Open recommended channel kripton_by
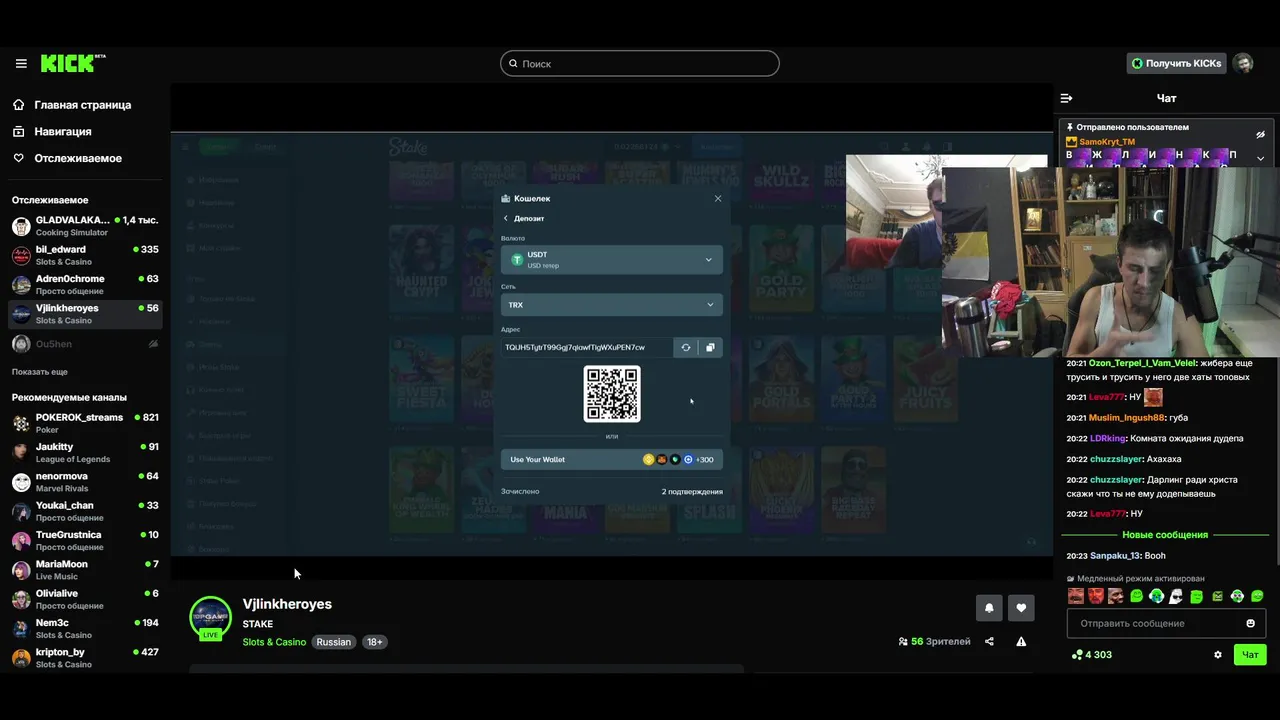The height and width of the screenshot is (720, 1280). [85, 658]
